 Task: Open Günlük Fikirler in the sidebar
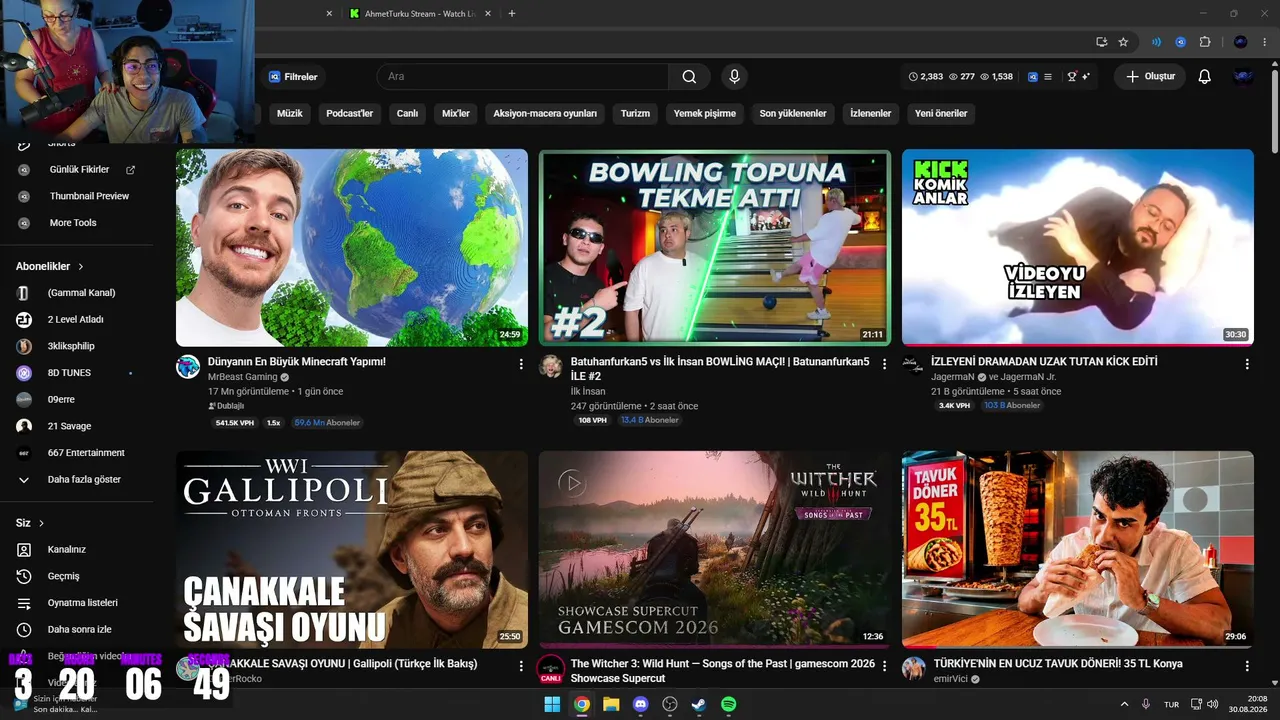[x=77, y=170]
